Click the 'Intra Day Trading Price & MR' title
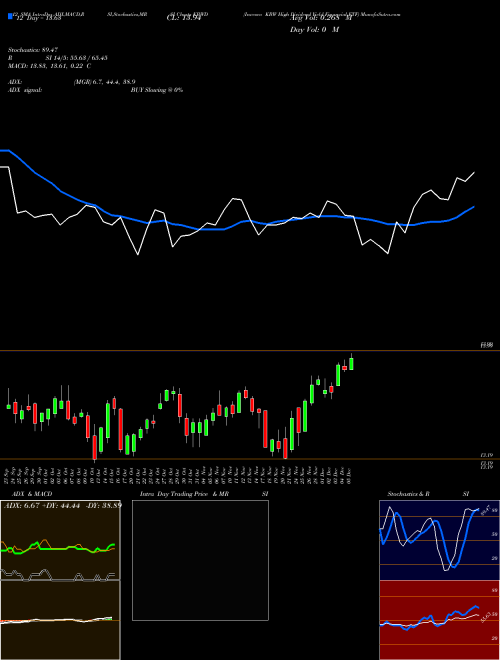Screen dimensions: 500x660 184,494
